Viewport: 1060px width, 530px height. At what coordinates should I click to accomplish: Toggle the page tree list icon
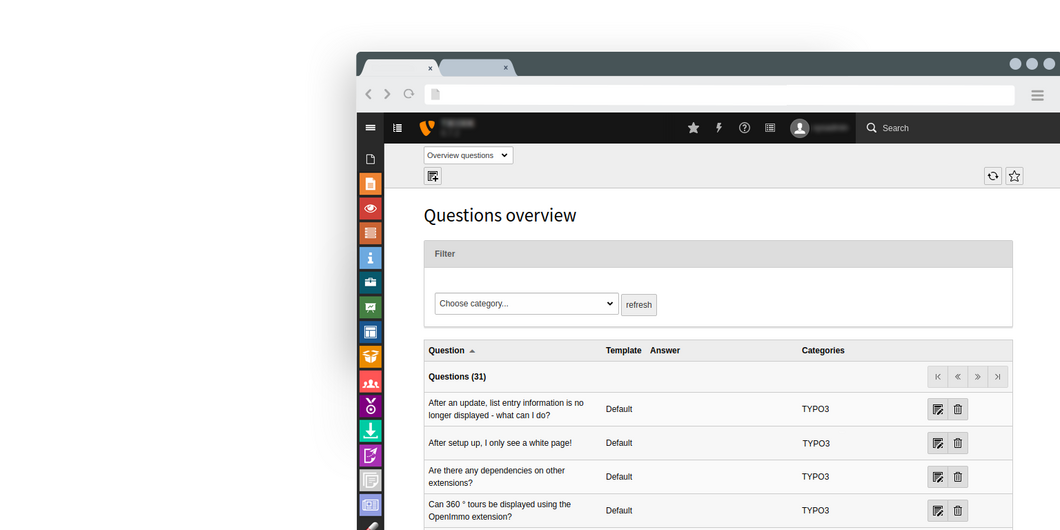[x=398, y=128]
